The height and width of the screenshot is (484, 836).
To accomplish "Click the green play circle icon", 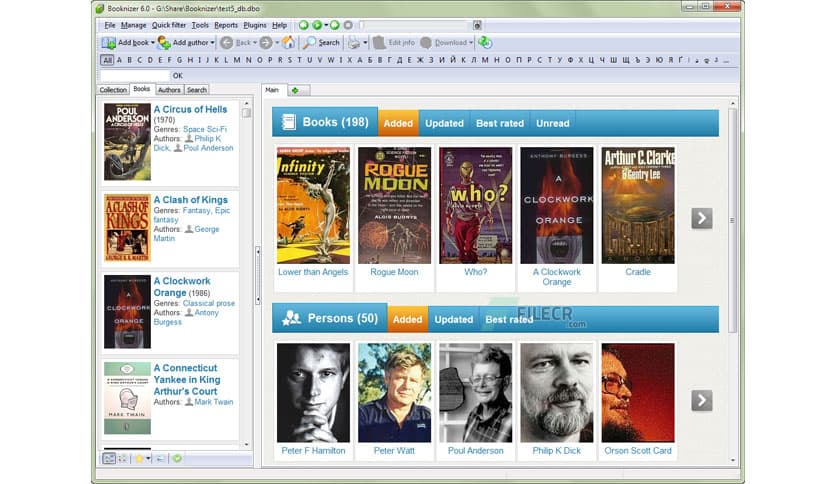I will tap(317, 25).
